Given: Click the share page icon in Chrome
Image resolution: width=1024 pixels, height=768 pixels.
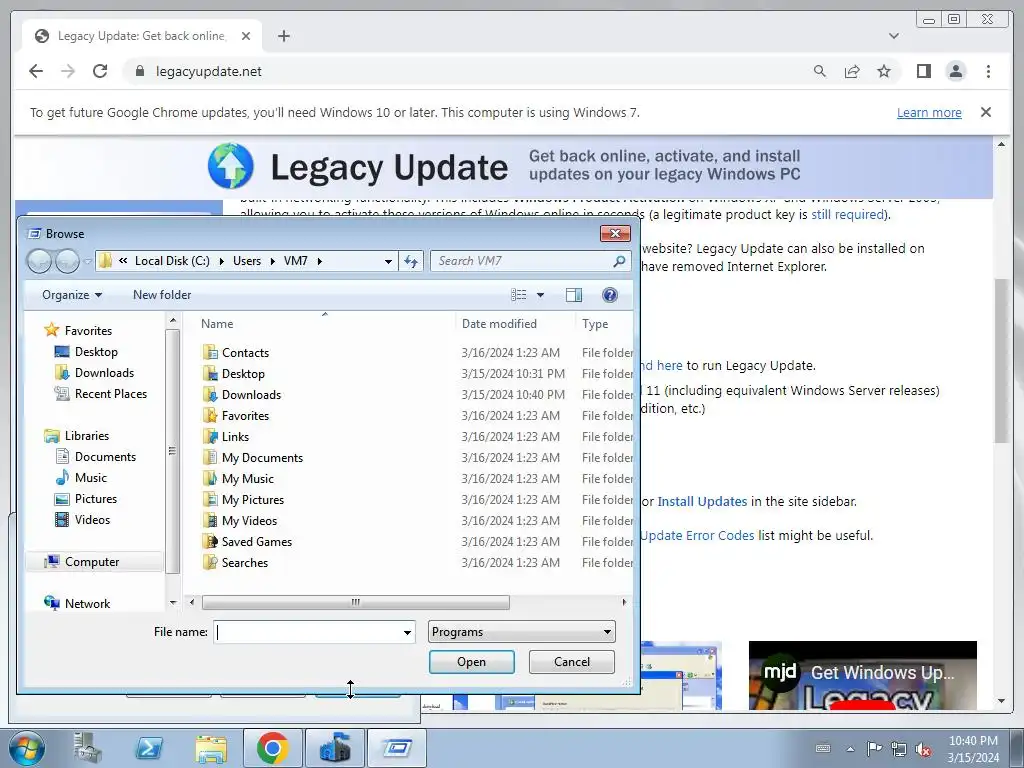Looking at the screenshot, I should point(852,71).
